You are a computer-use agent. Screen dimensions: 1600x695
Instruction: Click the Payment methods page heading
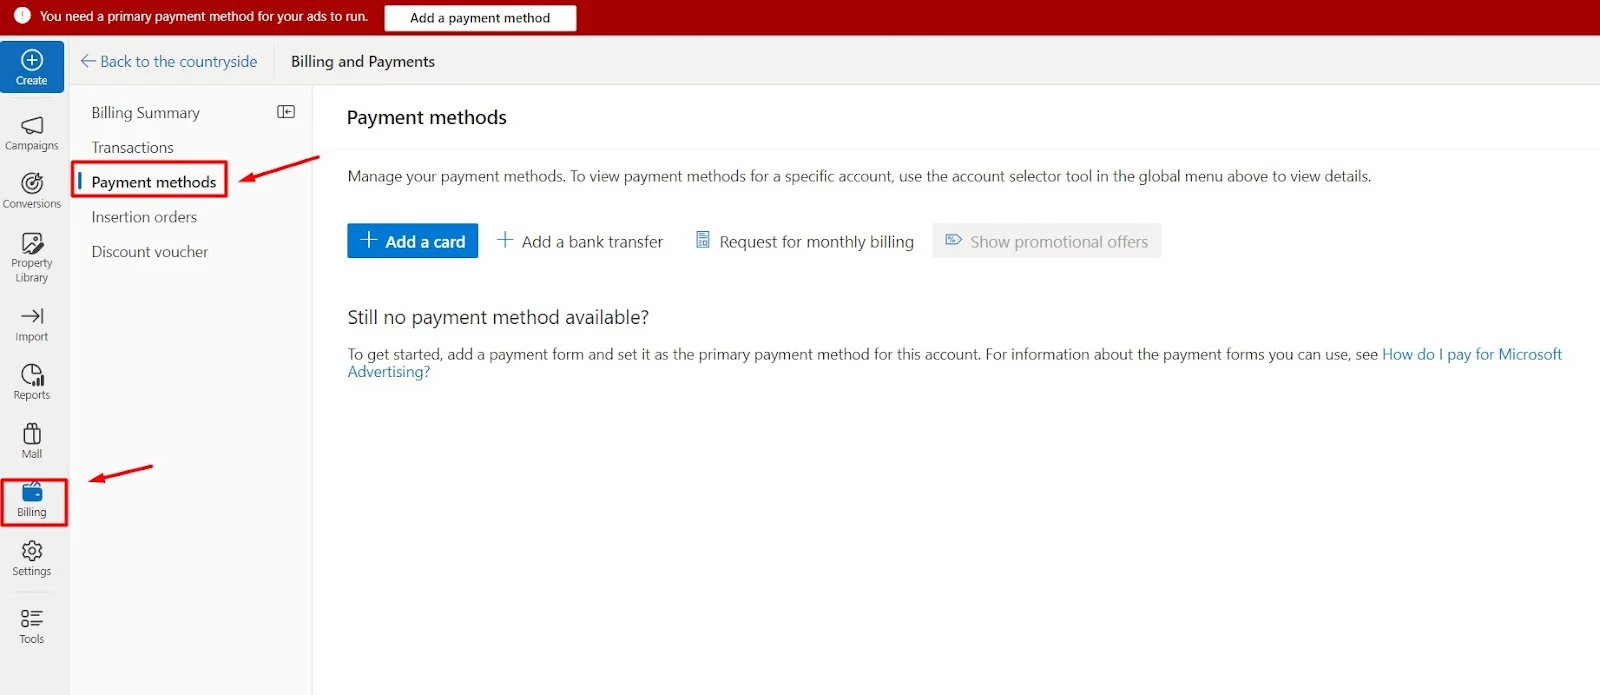(x=427, y=118)
